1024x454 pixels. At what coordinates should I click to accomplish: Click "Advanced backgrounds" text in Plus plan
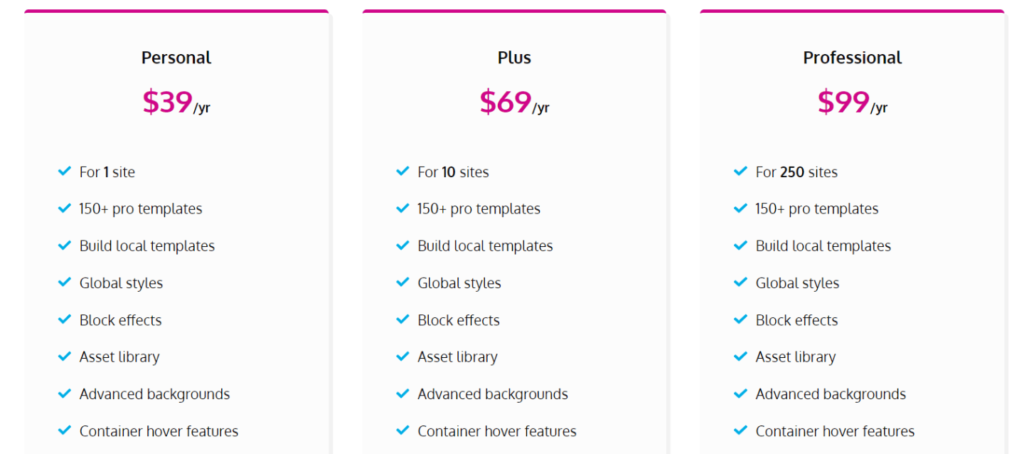(x=493, y=394)
